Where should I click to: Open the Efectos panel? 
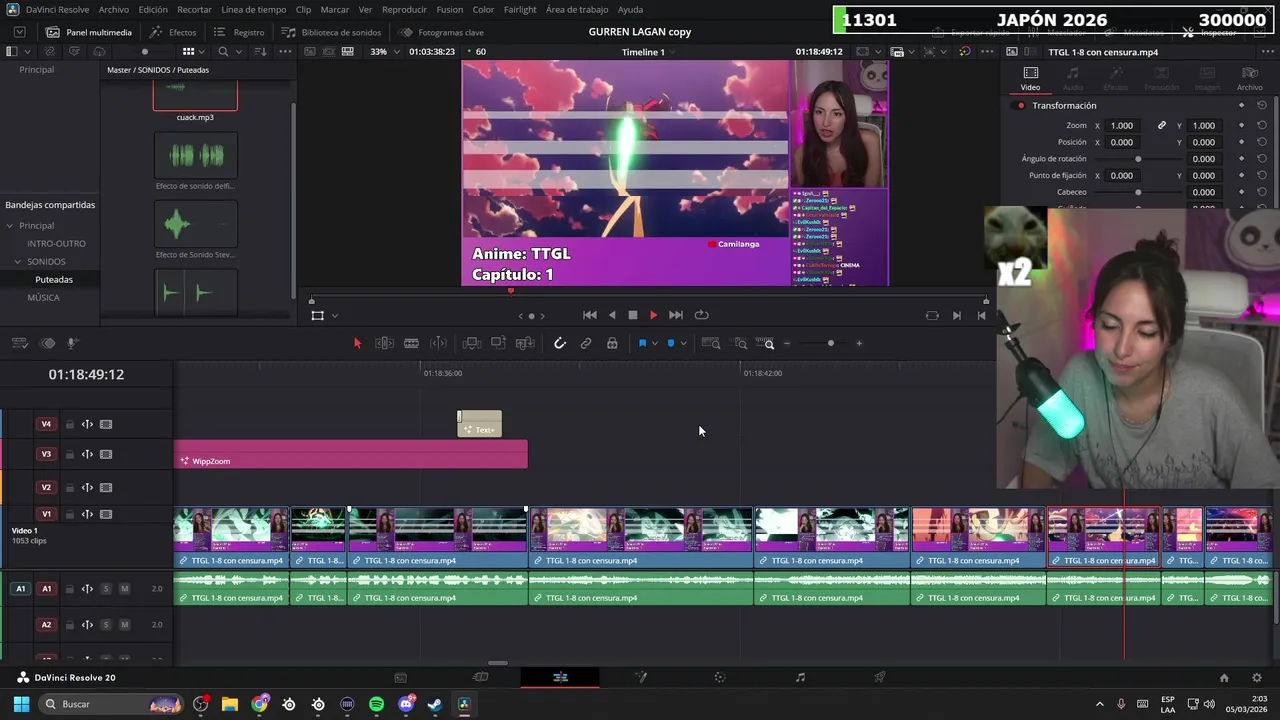tap(173, 32)
